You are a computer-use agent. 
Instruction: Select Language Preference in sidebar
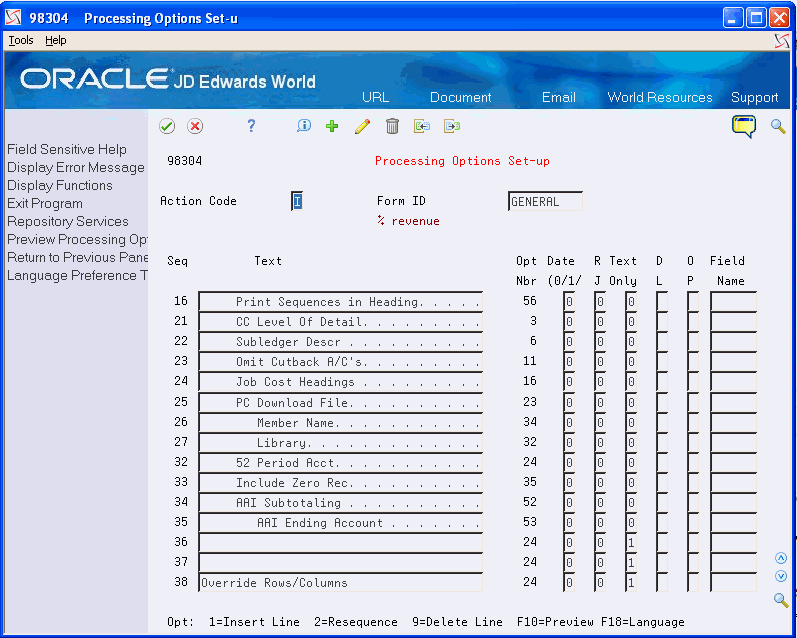[77, 276]
